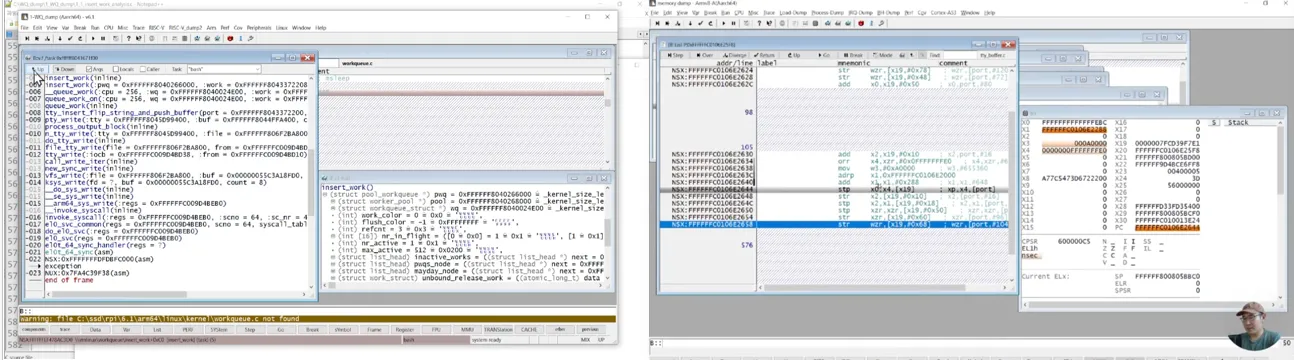The image size is (1294, 360).
Task: Click the single Step icon in right toolbar
Action: 657,23
